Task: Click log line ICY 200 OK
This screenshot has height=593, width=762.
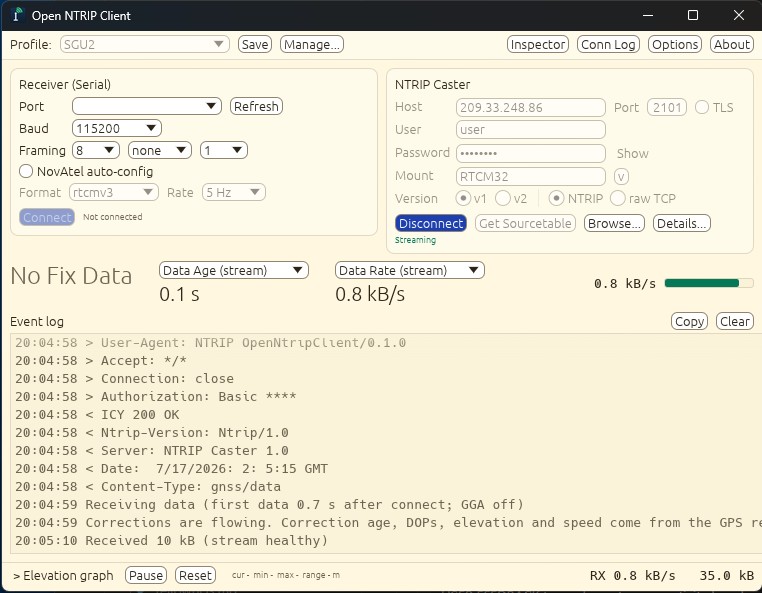Action: (97, 415)
